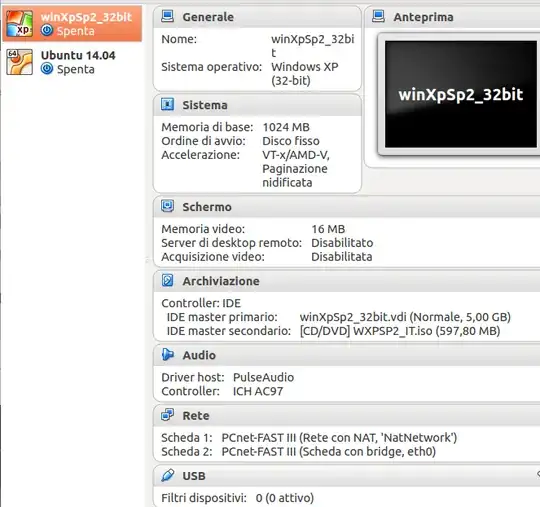
Task: Click the Disco fisso boot order value
Action: (x=291, y=141)
